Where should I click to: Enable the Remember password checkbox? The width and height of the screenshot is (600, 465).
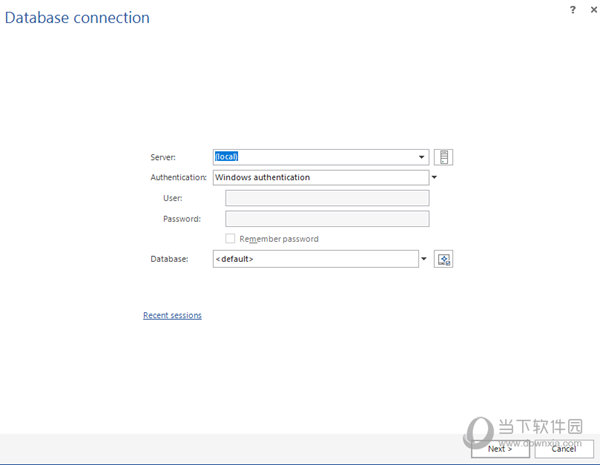pos(231,239)
